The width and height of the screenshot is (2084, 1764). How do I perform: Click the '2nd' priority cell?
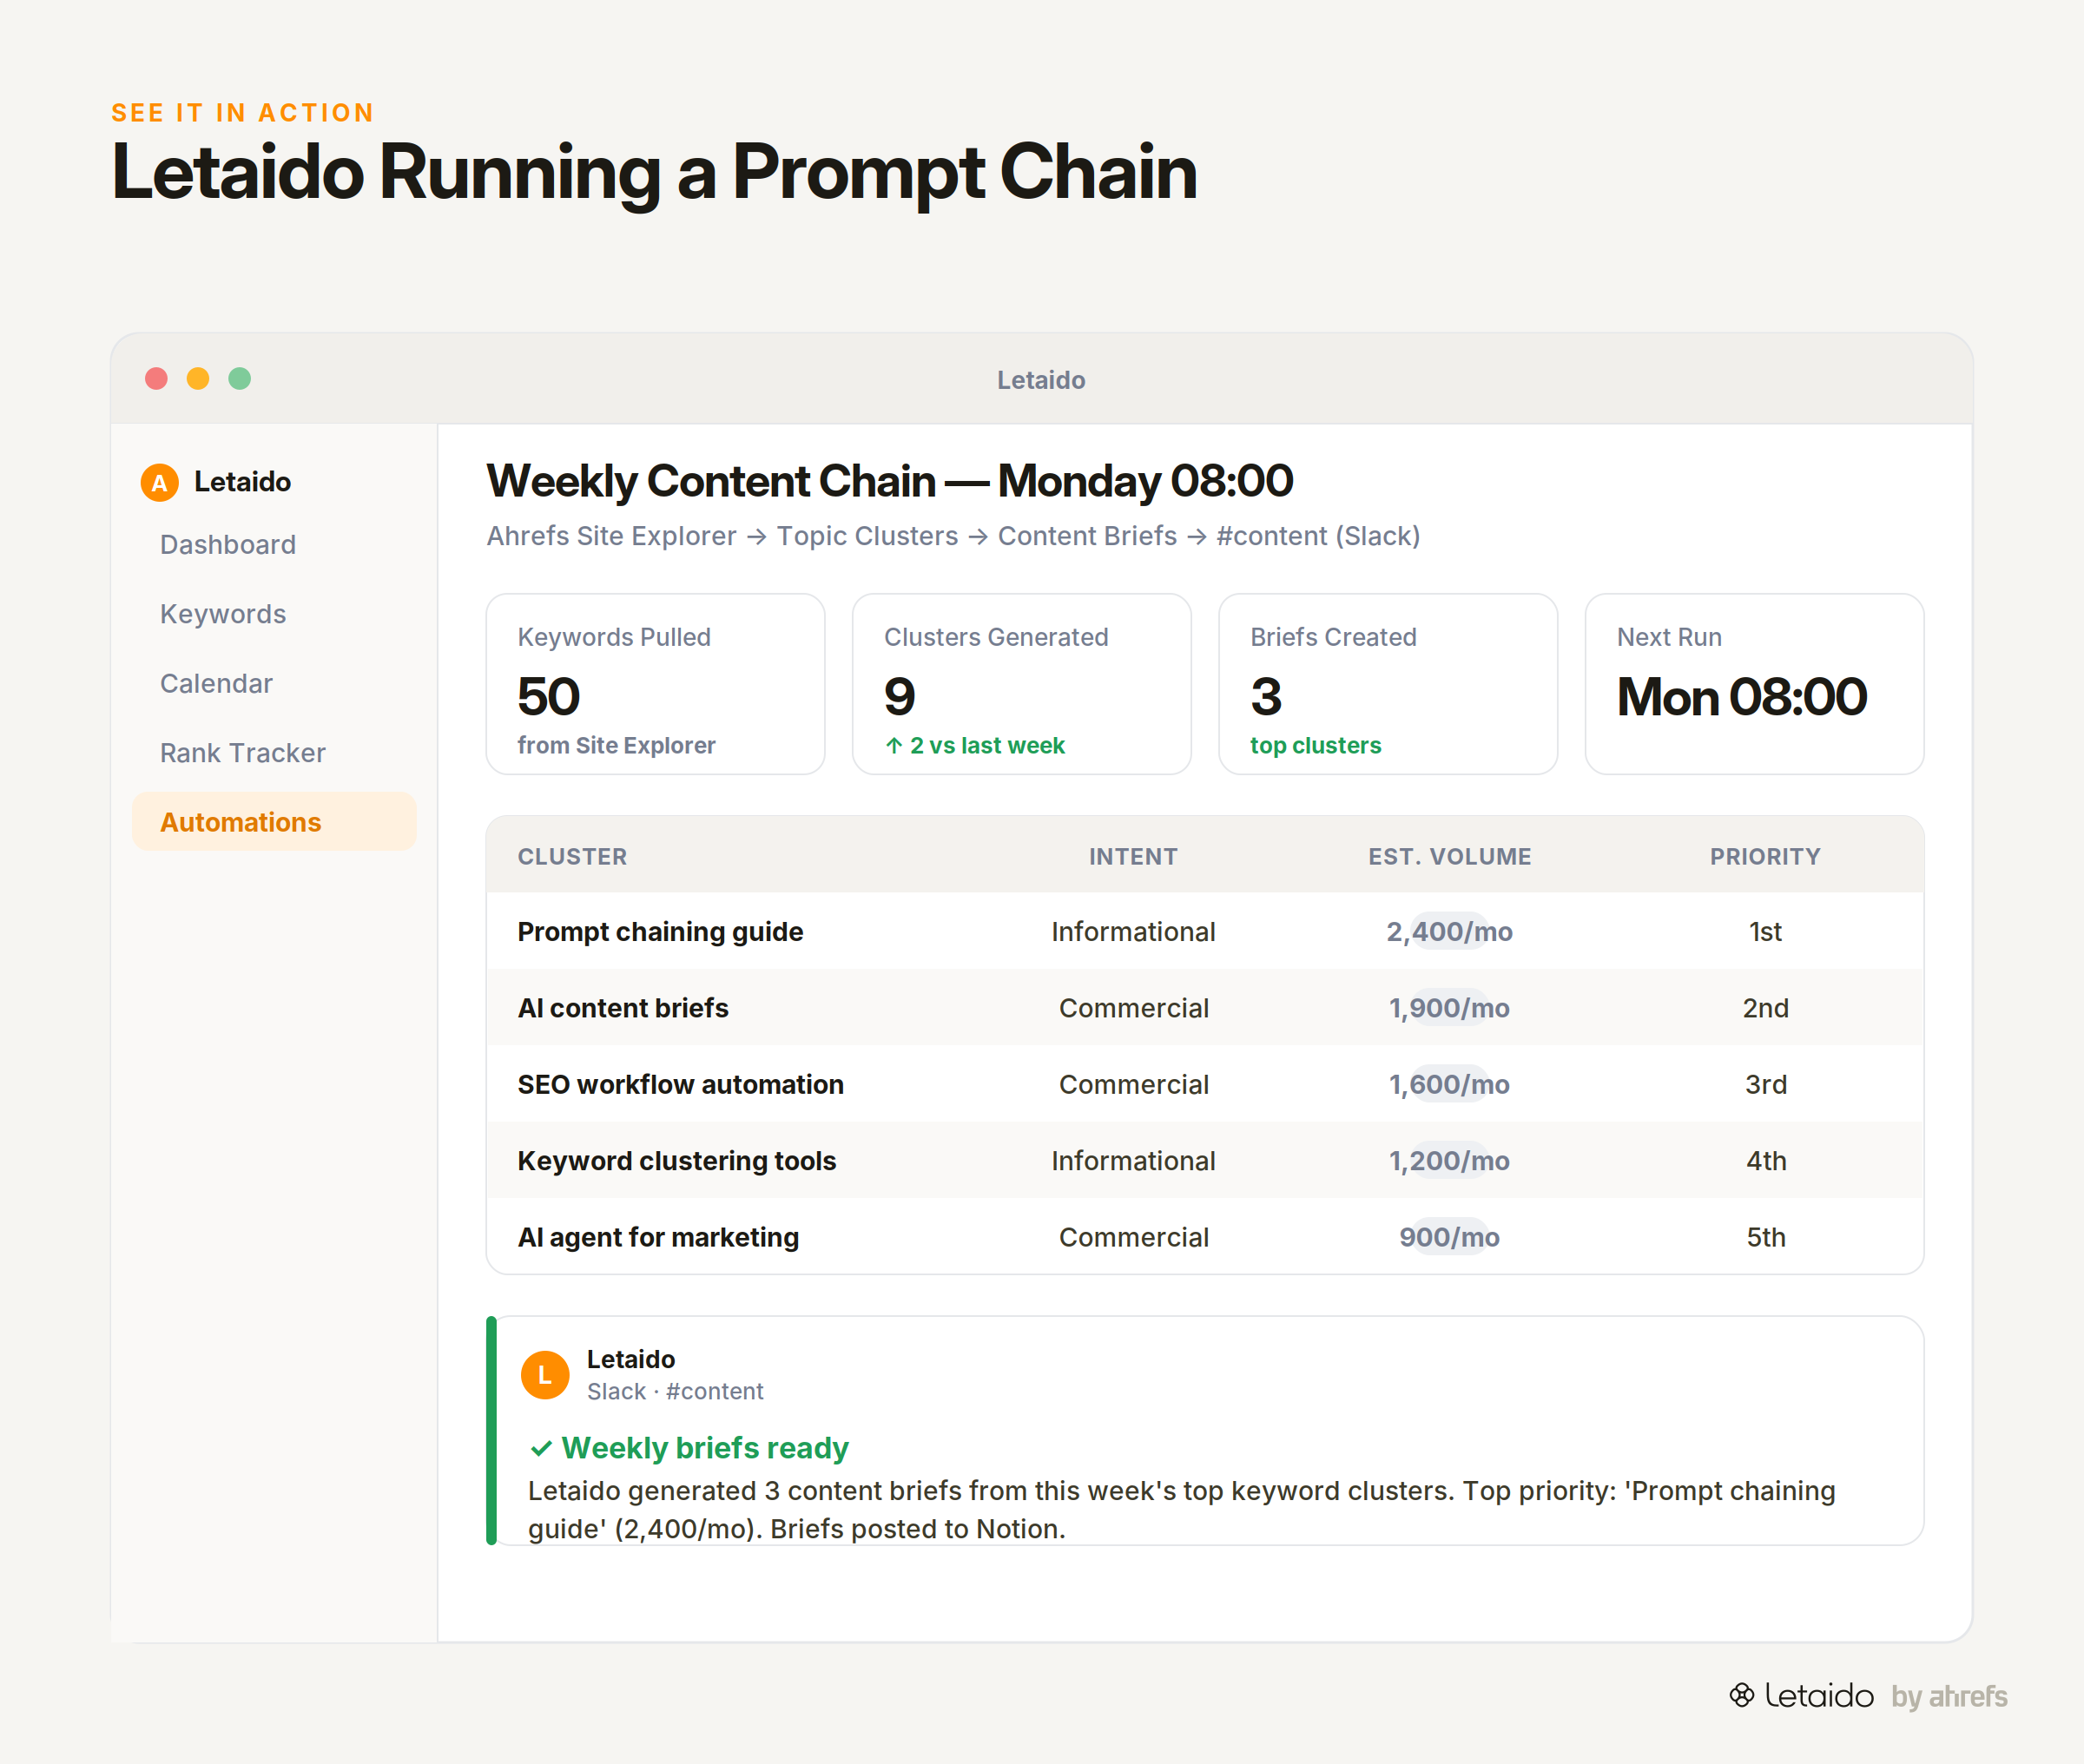click(1765, 1008)
